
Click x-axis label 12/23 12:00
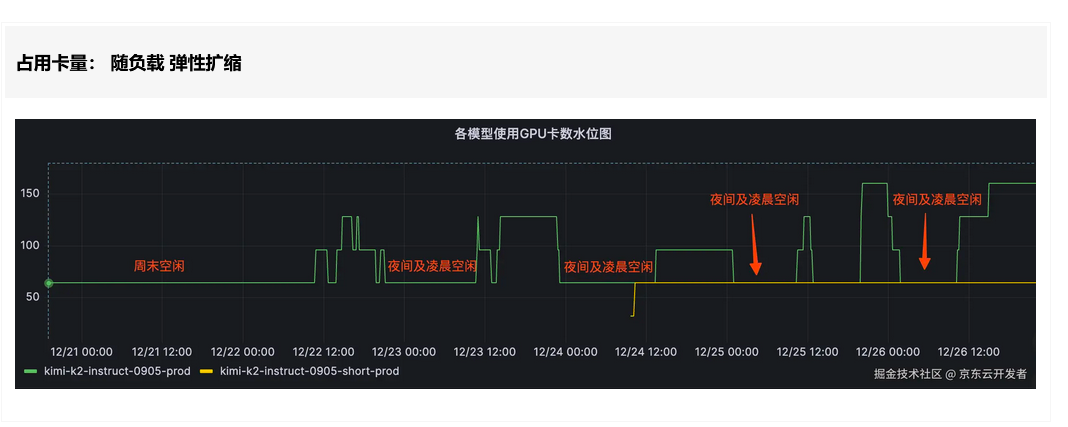click(x=484, y=352)
